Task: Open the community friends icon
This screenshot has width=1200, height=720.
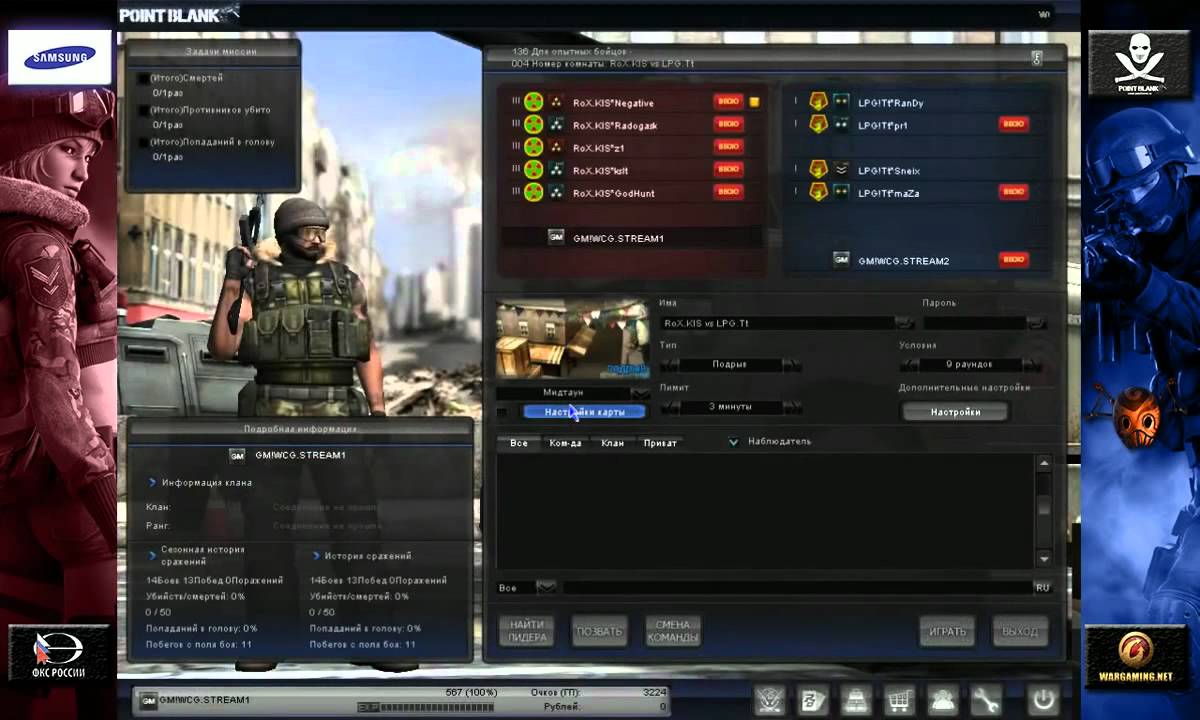Action: click(x=944, y=698)
